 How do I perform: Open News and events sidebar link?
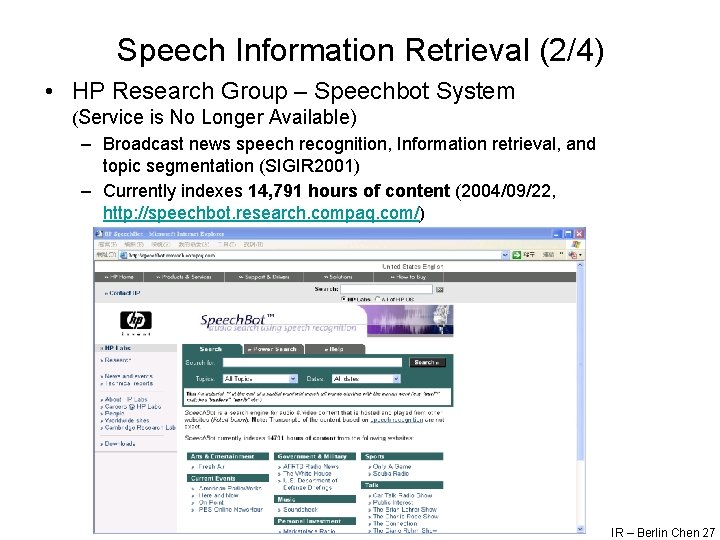[x=127, y=376]
